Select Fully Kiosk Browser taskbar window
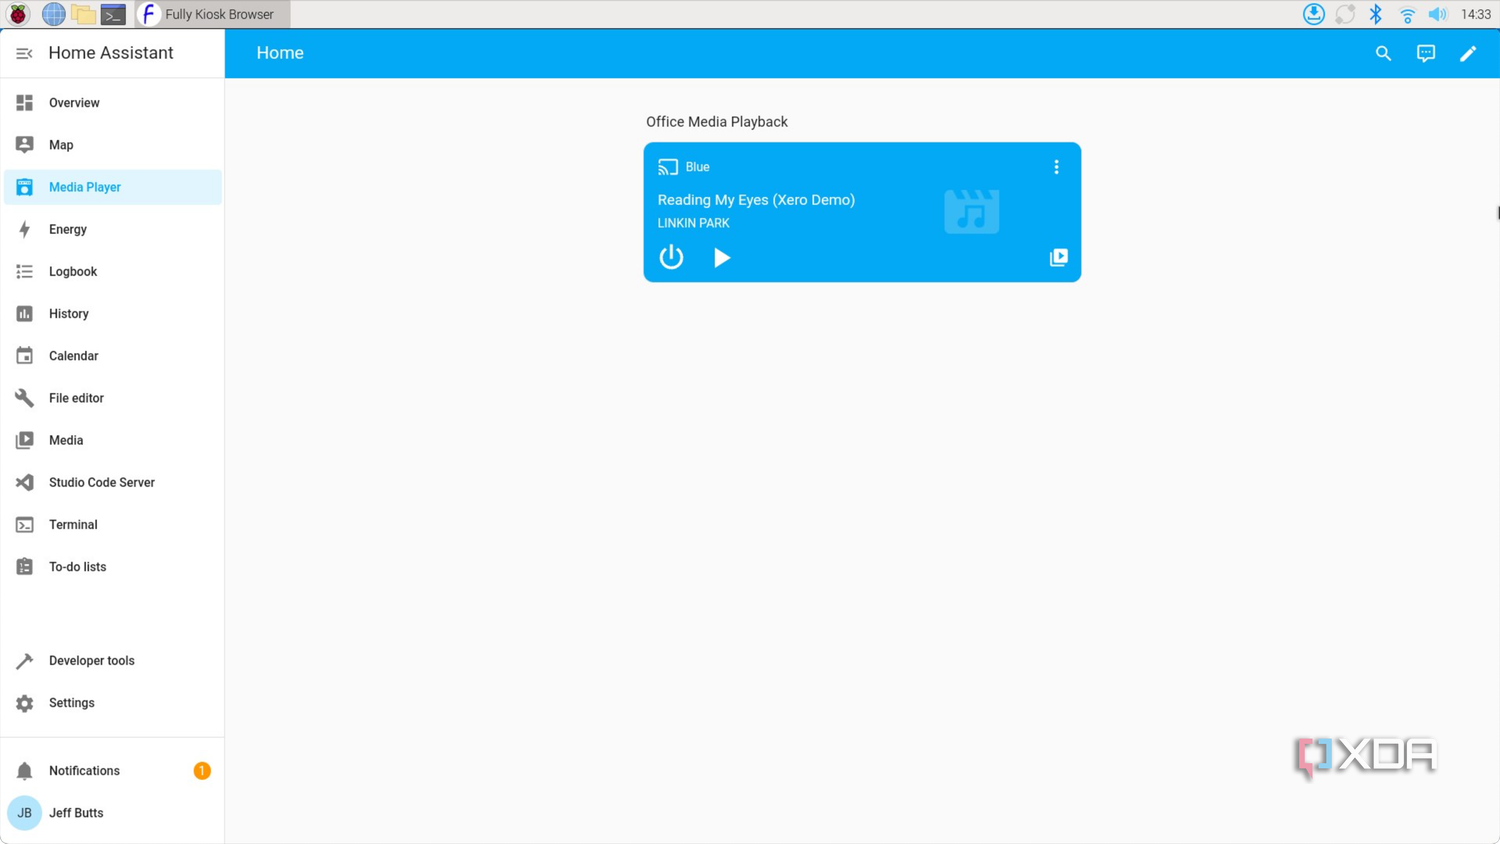1500x844 pixels. click(x=213, y=14)
